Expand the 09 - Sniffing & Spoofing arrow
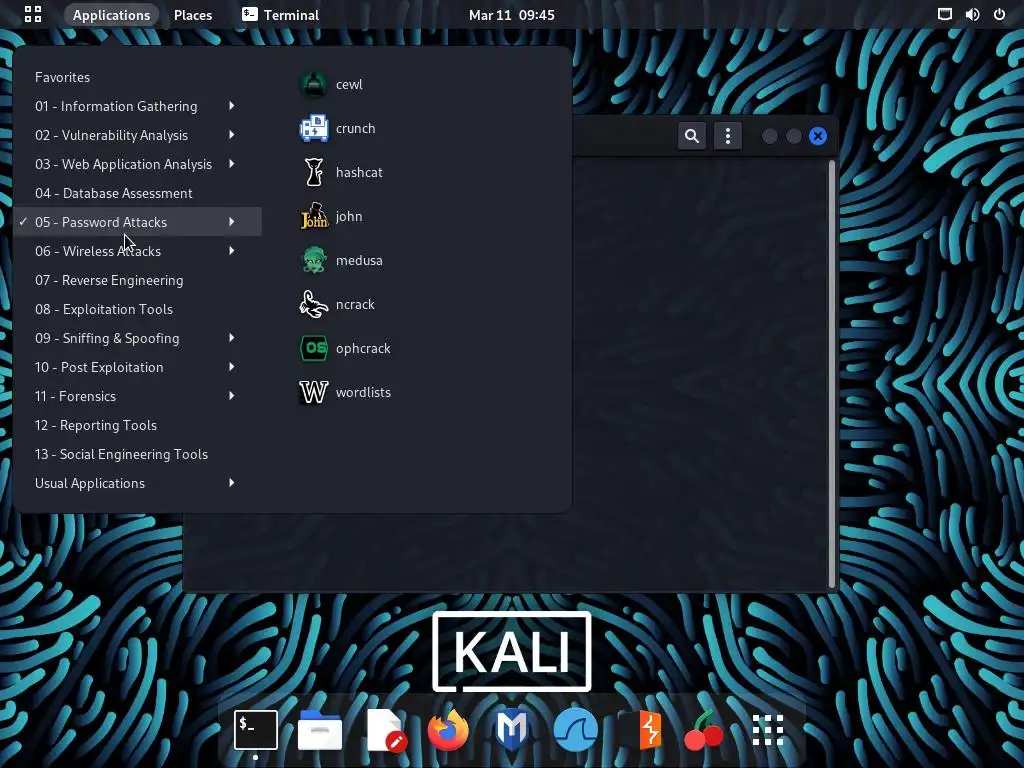This screenshot has height=768, width=1024. pos(232,338)
